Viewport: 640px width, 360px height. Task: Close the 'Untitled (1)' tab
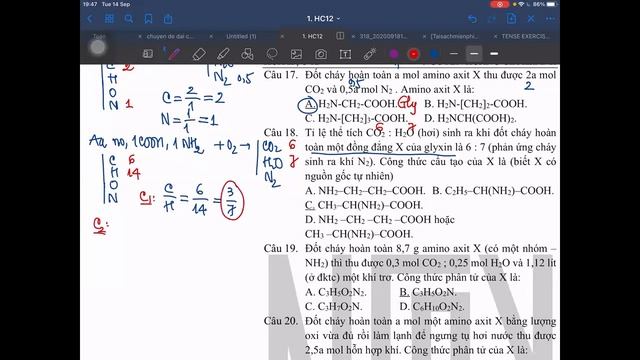(211, 36)
